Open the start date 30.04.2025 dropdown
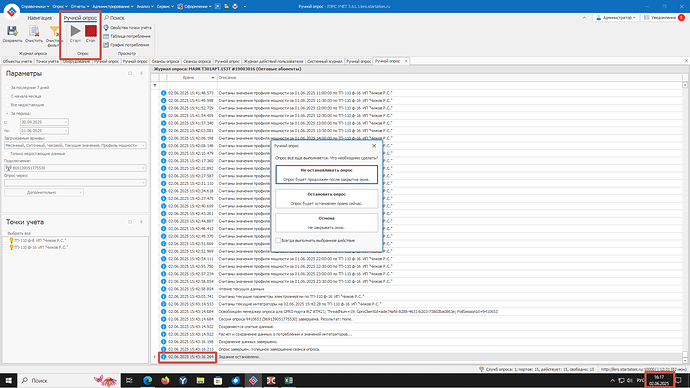The image size is (690, 388). pos(66,122)
